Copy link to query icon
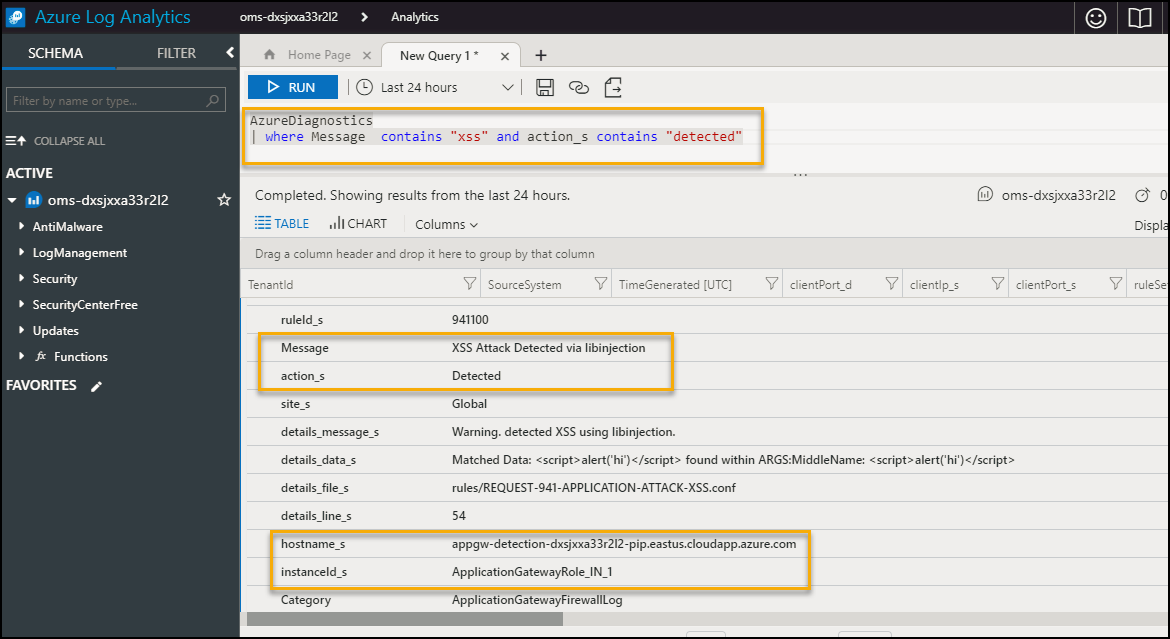The width and height of the screenshot is (1170, 639). [579, 87]
